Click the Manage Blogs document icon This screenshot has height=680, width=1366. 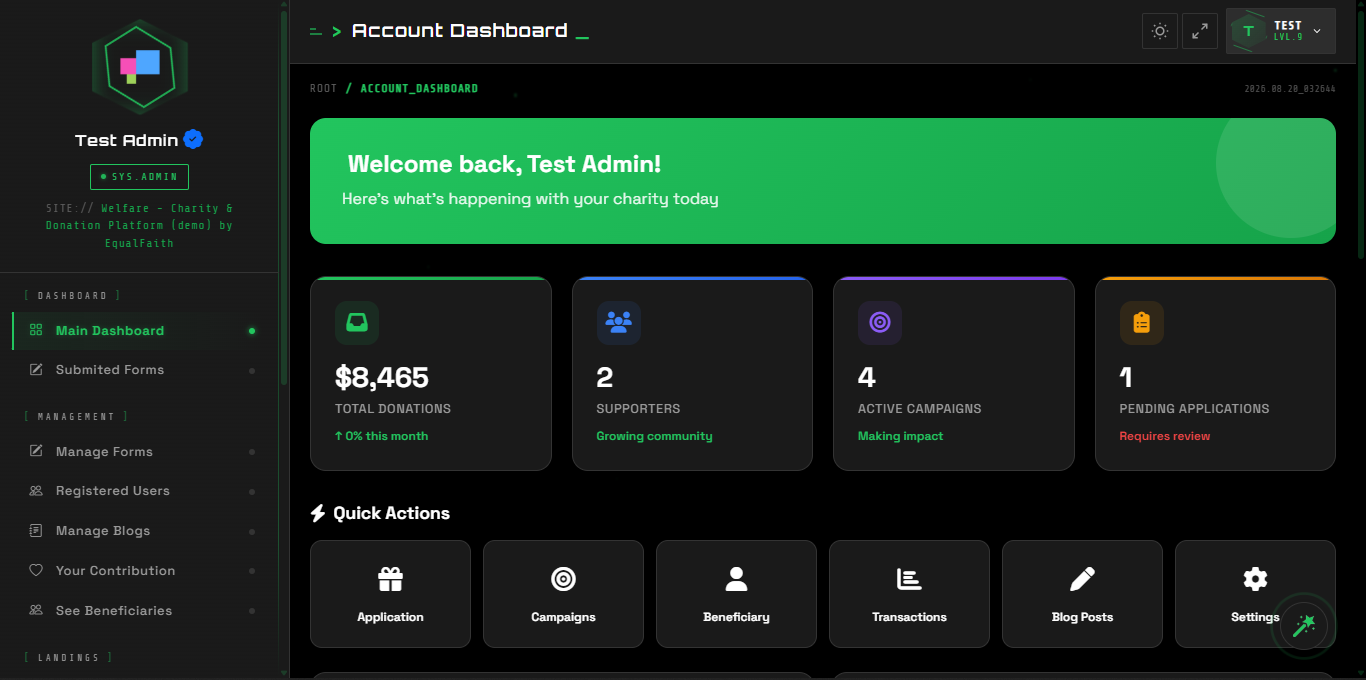(x=36, y=530)
